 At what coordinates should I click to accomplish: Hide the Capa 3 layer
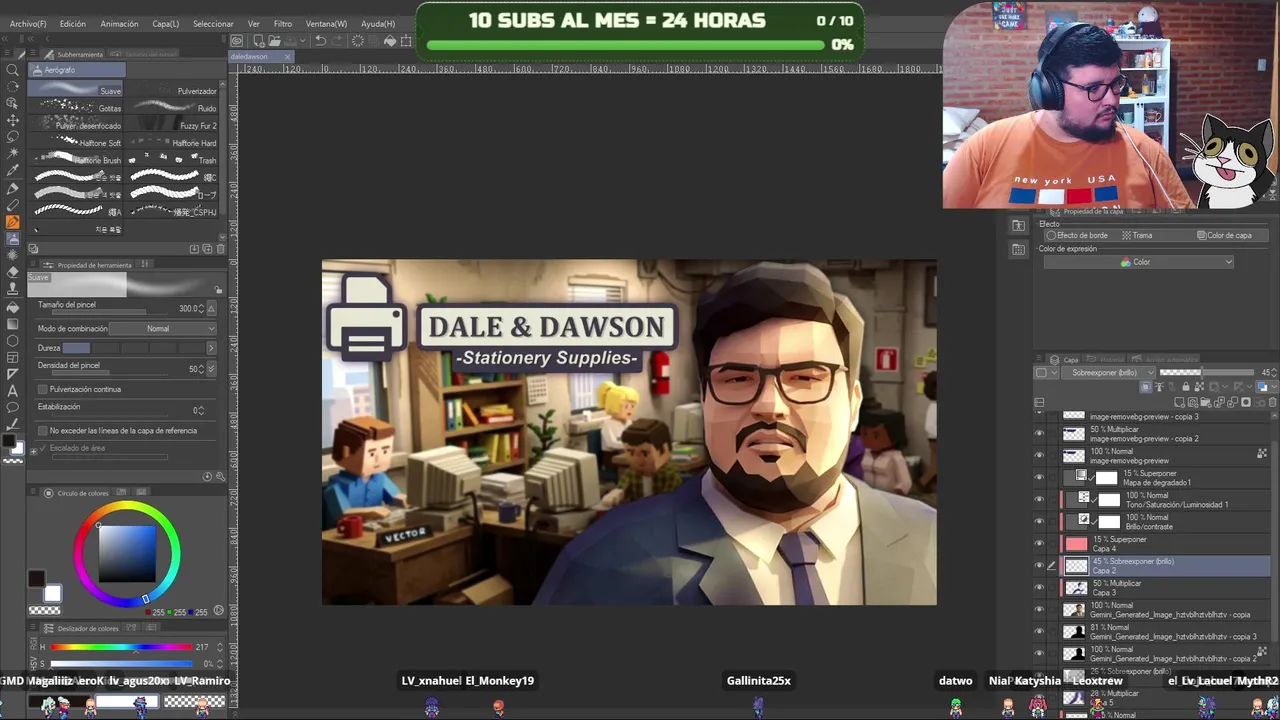coord(1039,588)
